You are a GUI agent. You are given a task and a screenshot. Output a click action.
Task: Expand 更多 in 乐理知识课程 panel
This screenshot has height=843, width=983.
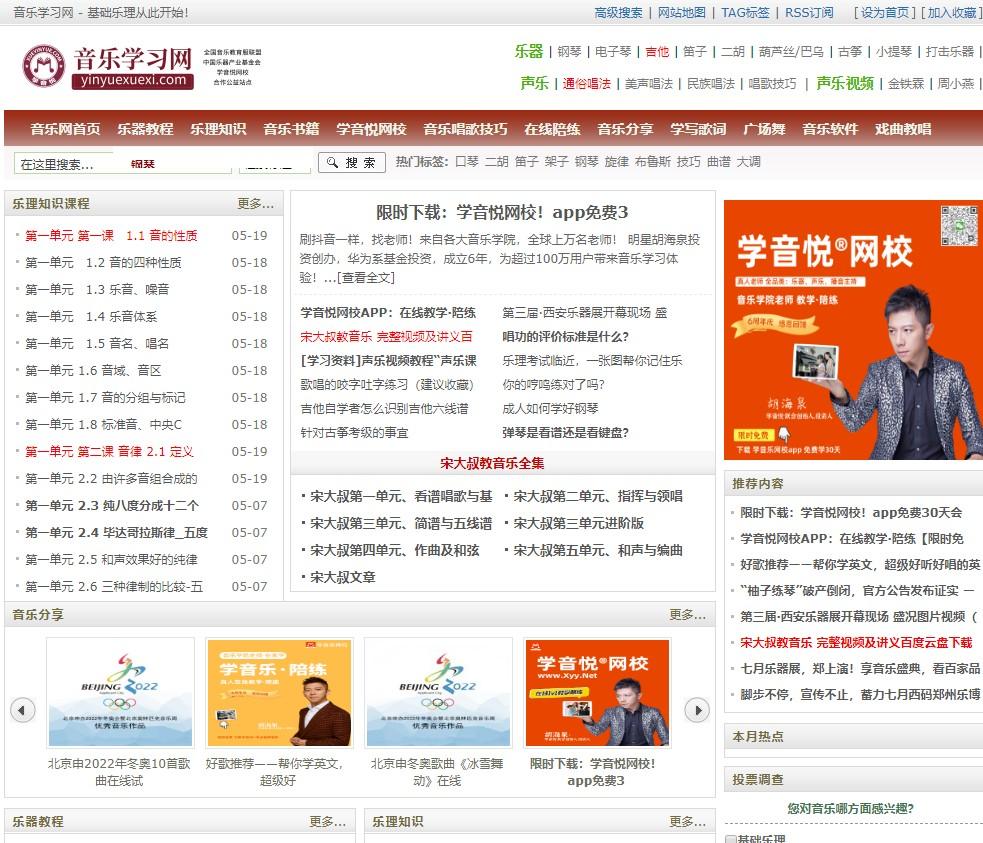click(x=255, y=204)
